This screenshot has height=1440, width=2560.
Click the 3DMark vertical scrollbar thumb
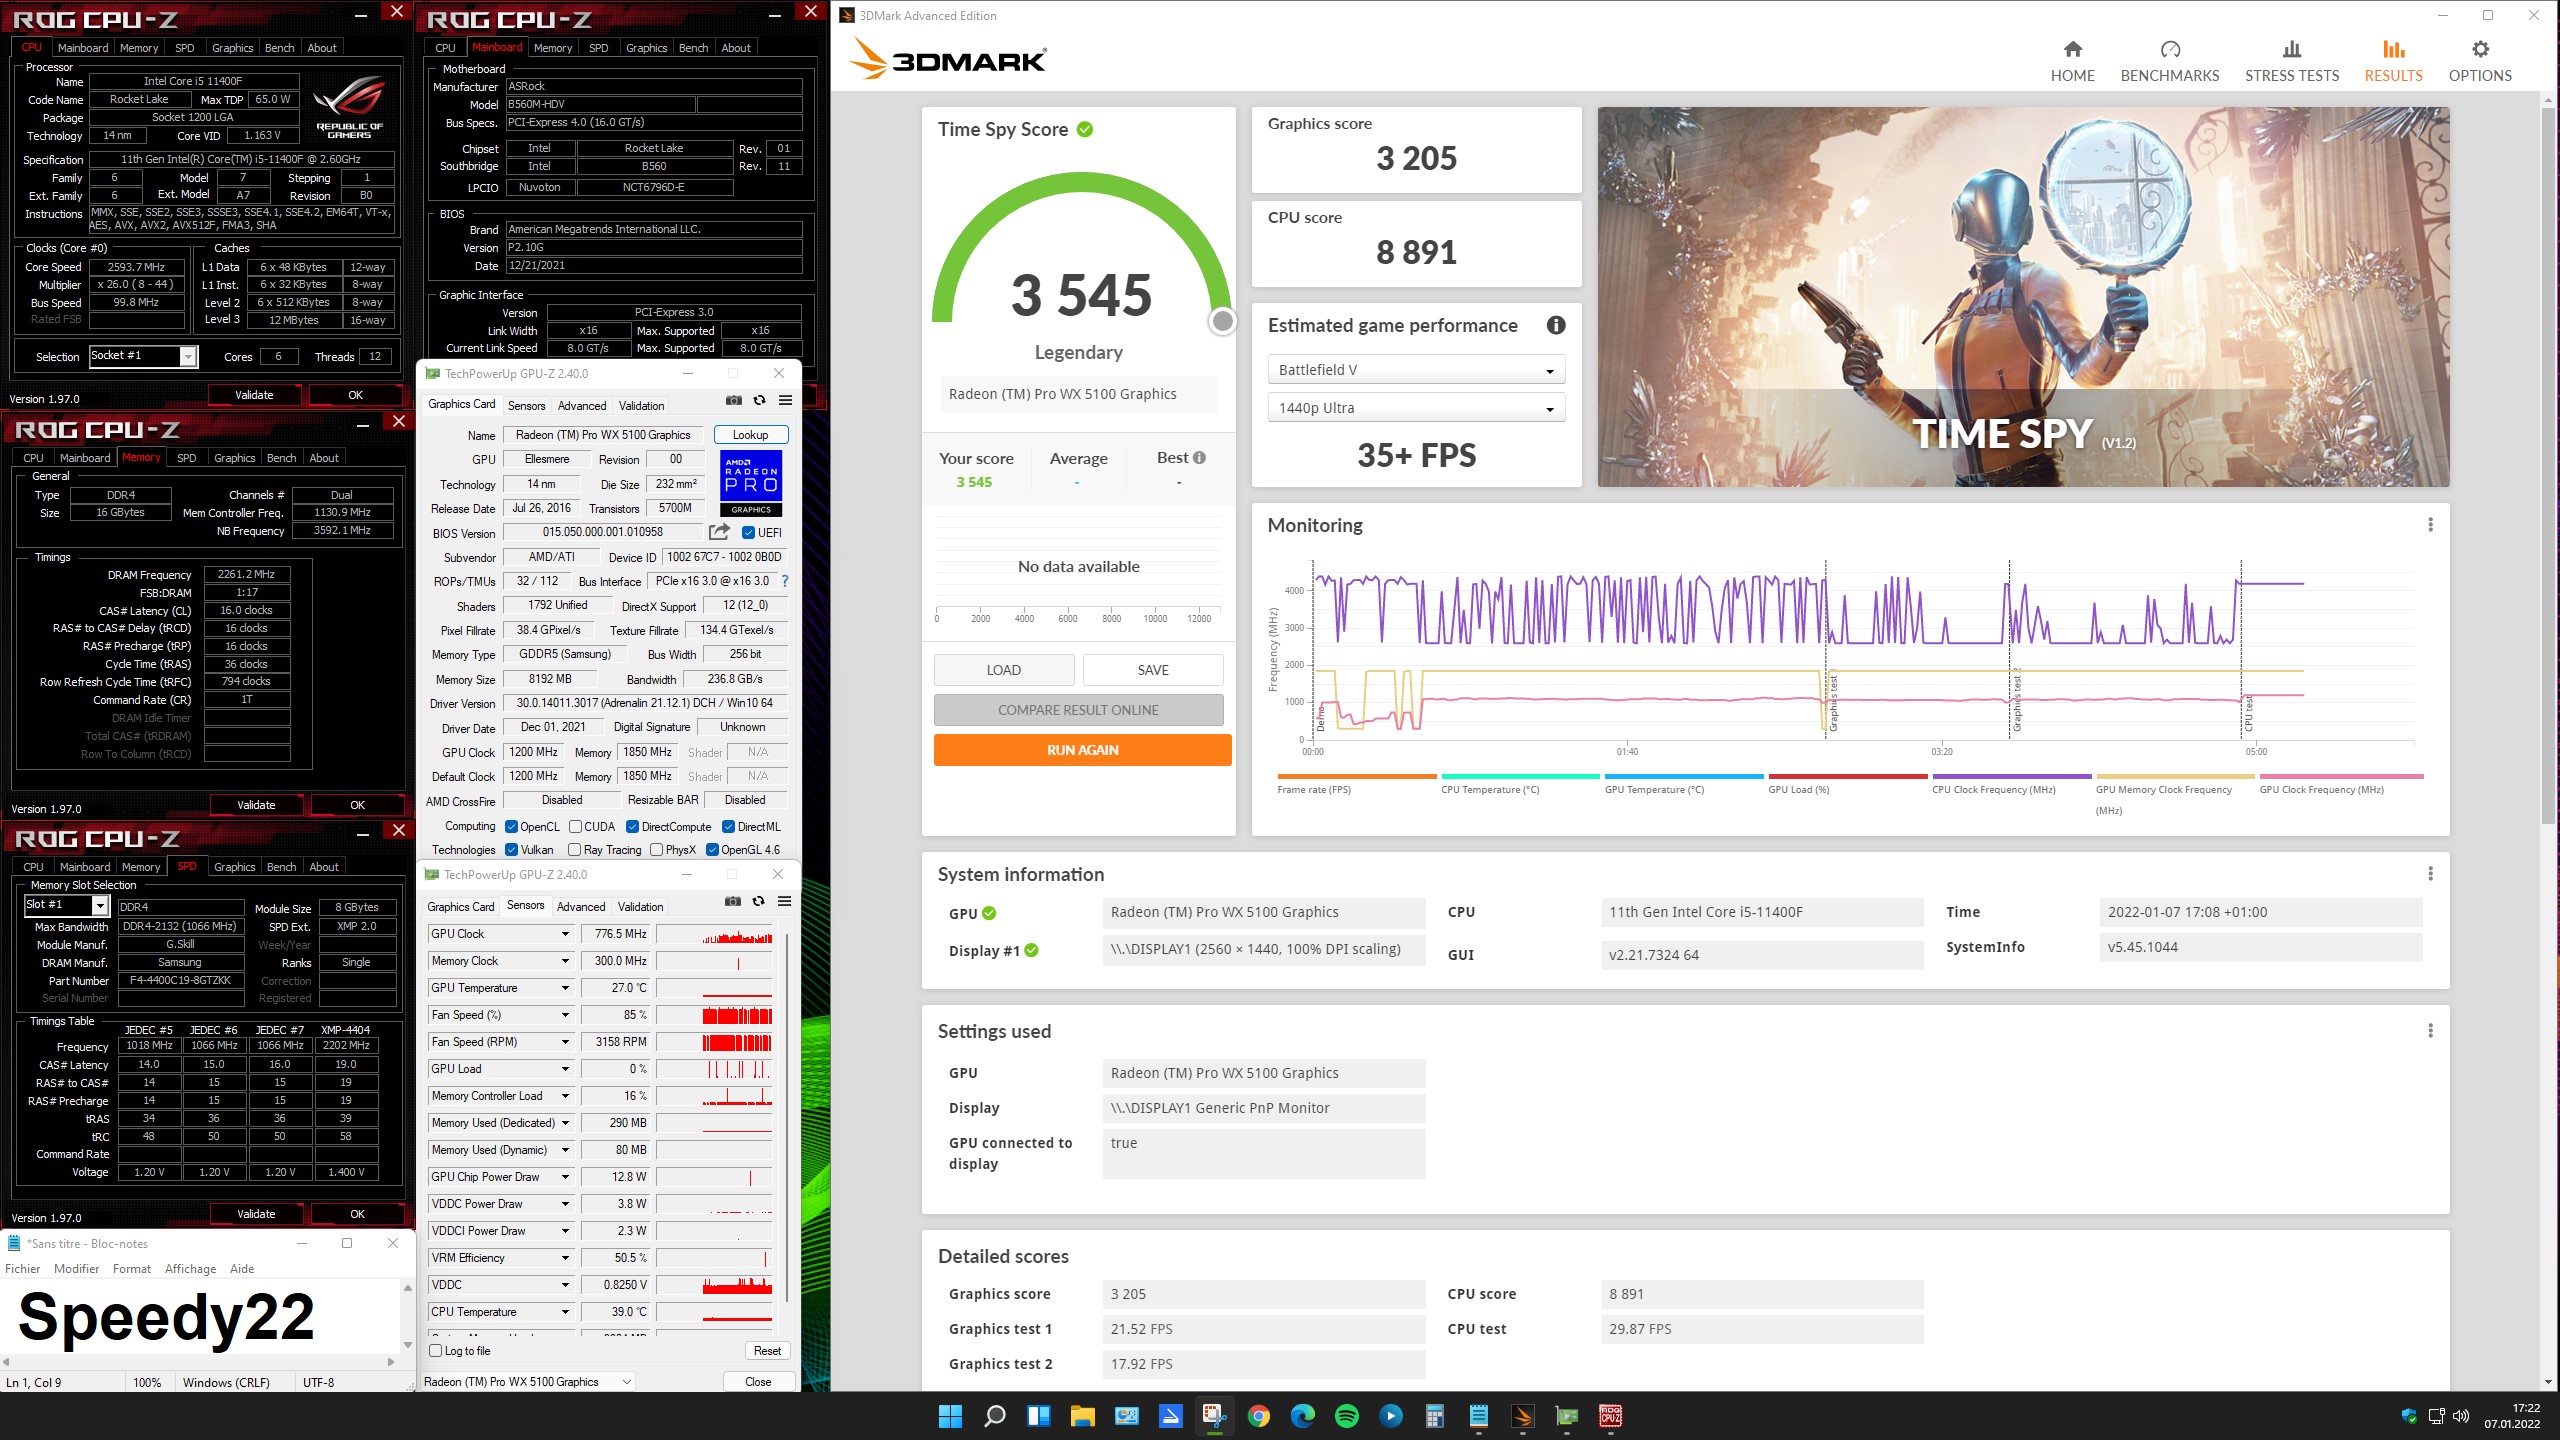[2547, 465]
